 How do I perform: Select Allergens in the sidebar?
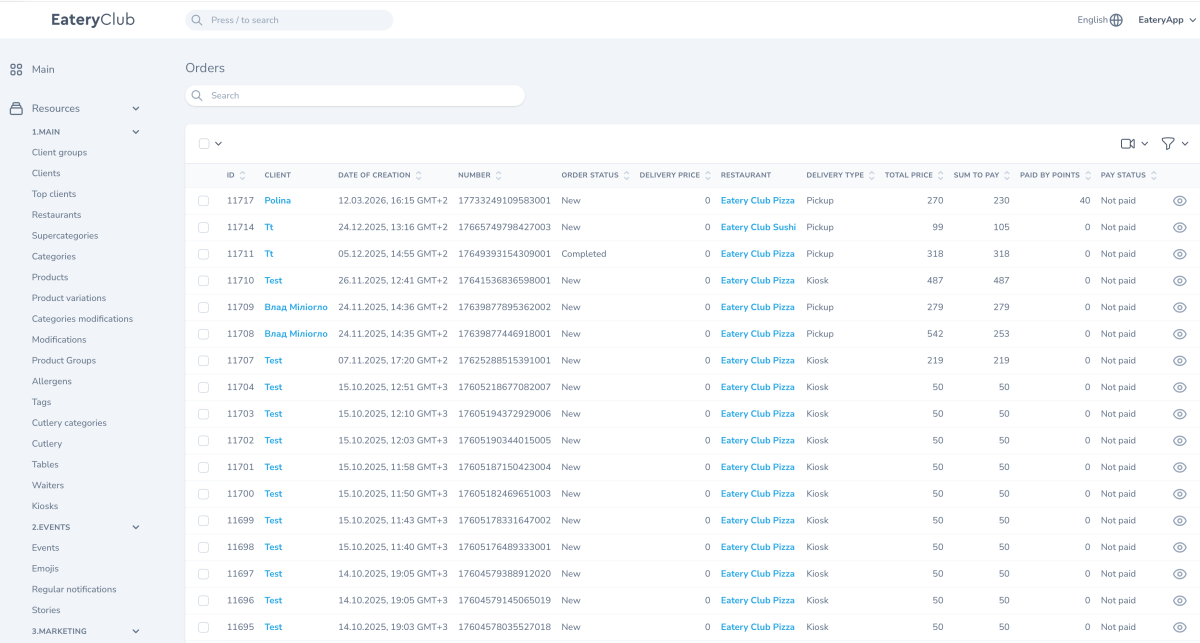(x=52, y=381)
